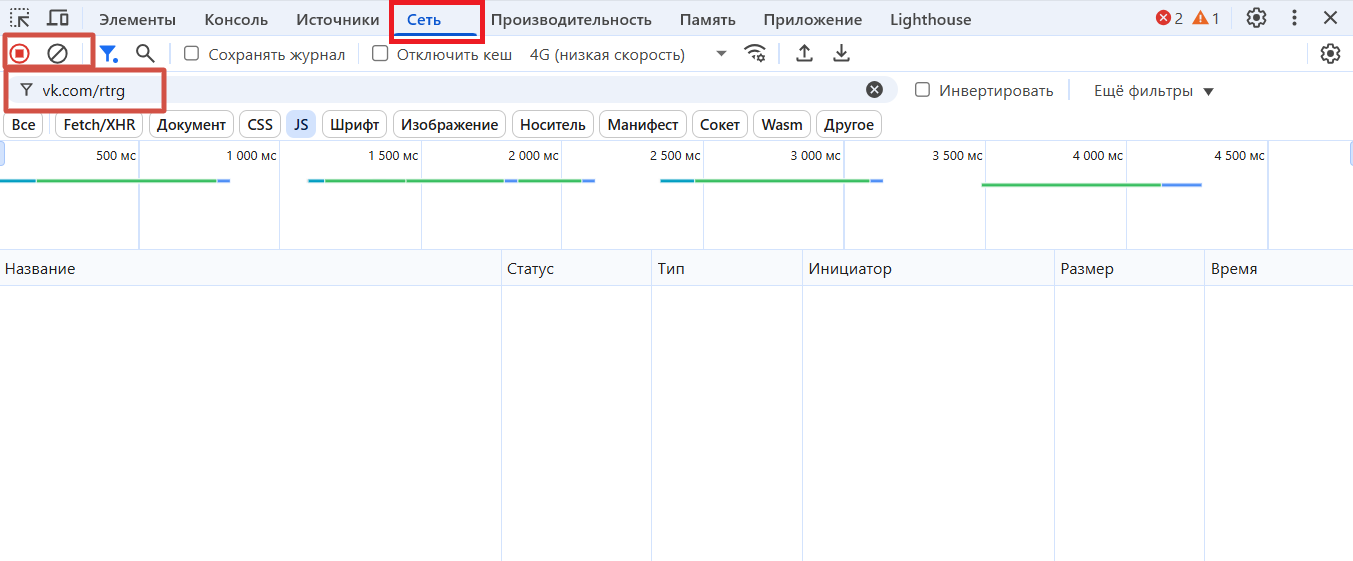Toggle device toolbar emulation icon
The width and height of the screenshot is (1353, 561).
[x=58, y=18]
